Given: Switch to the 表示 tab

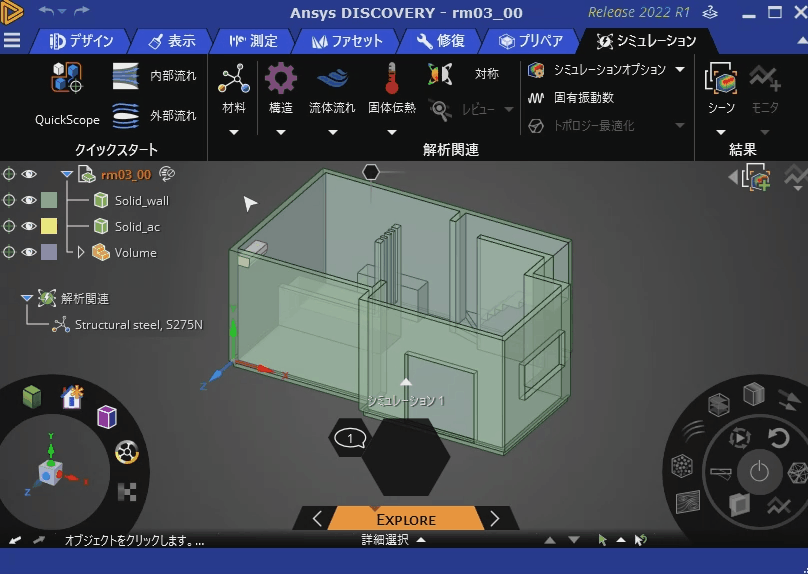Looking at the screenshot, I should tap(172, 41).
